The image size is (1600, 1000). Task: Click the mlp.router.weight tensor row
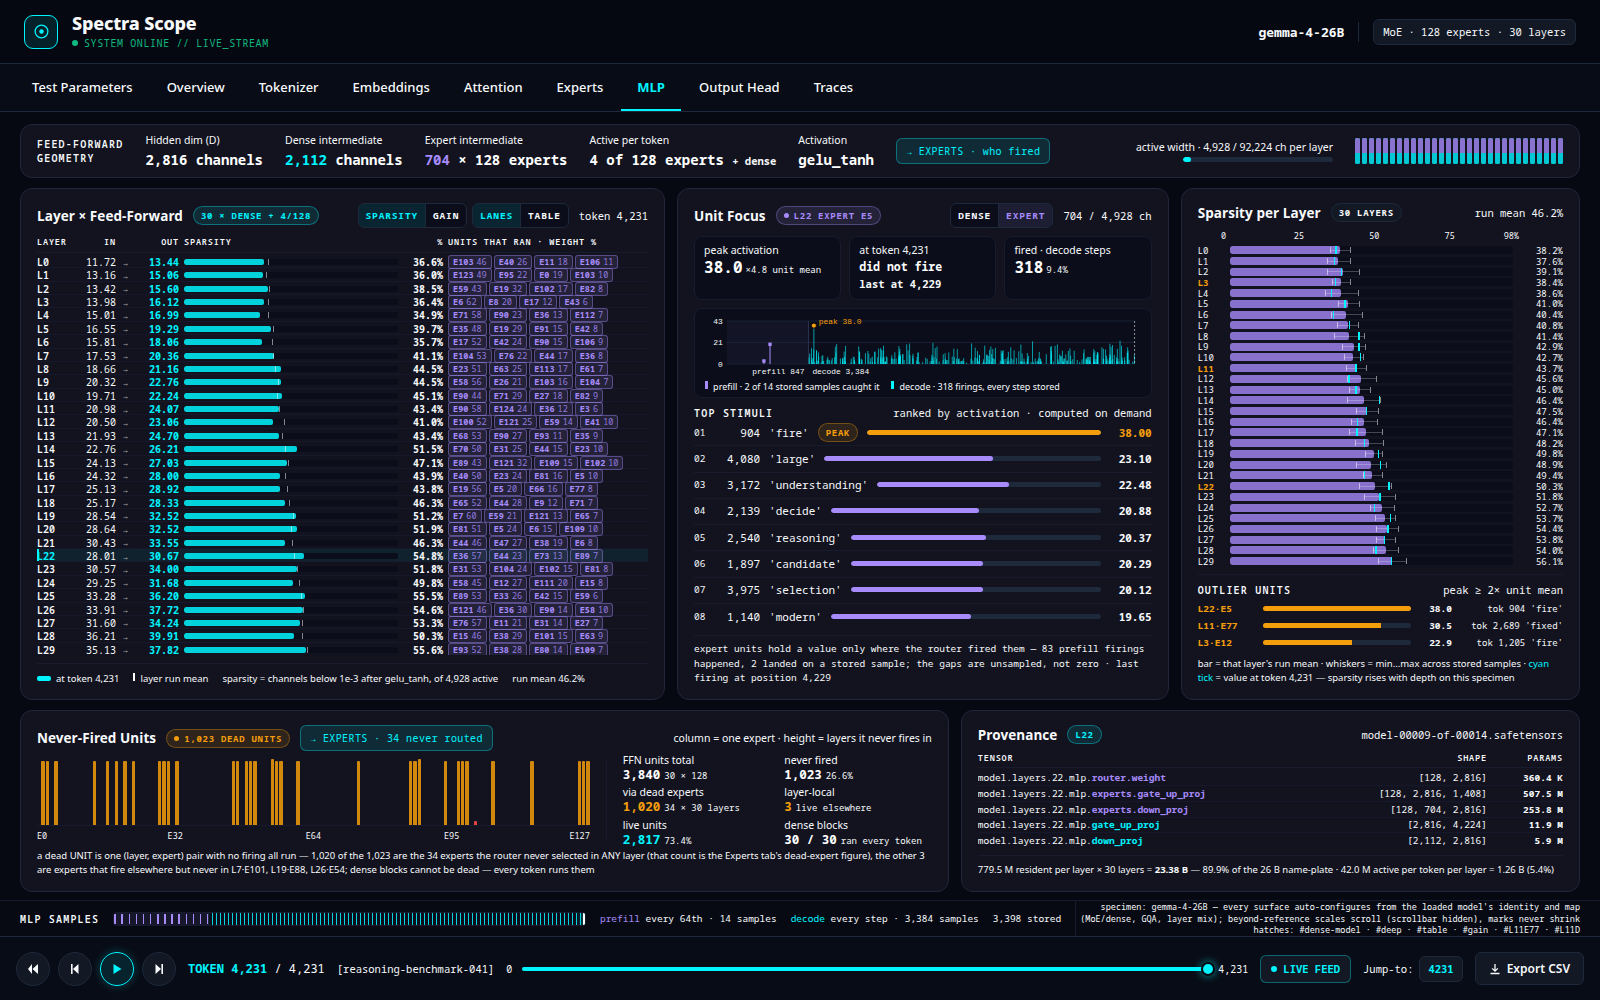click(1270, 778)
